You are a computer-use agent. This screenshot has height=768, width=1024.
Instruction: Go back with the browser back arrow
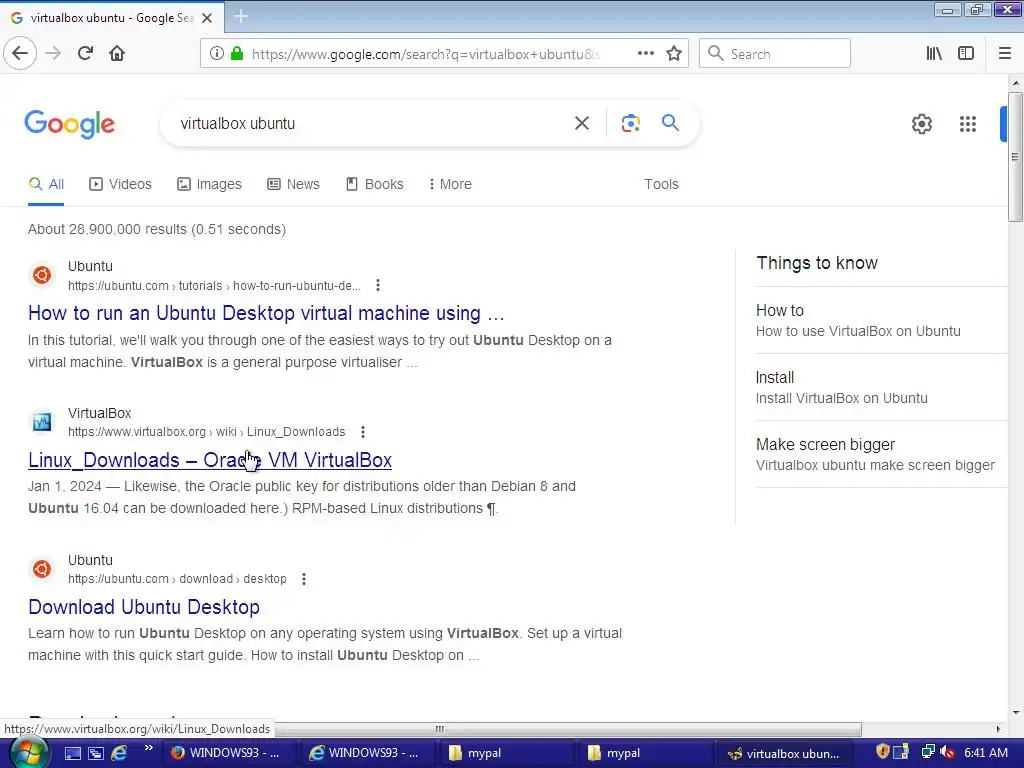point(20,54)
